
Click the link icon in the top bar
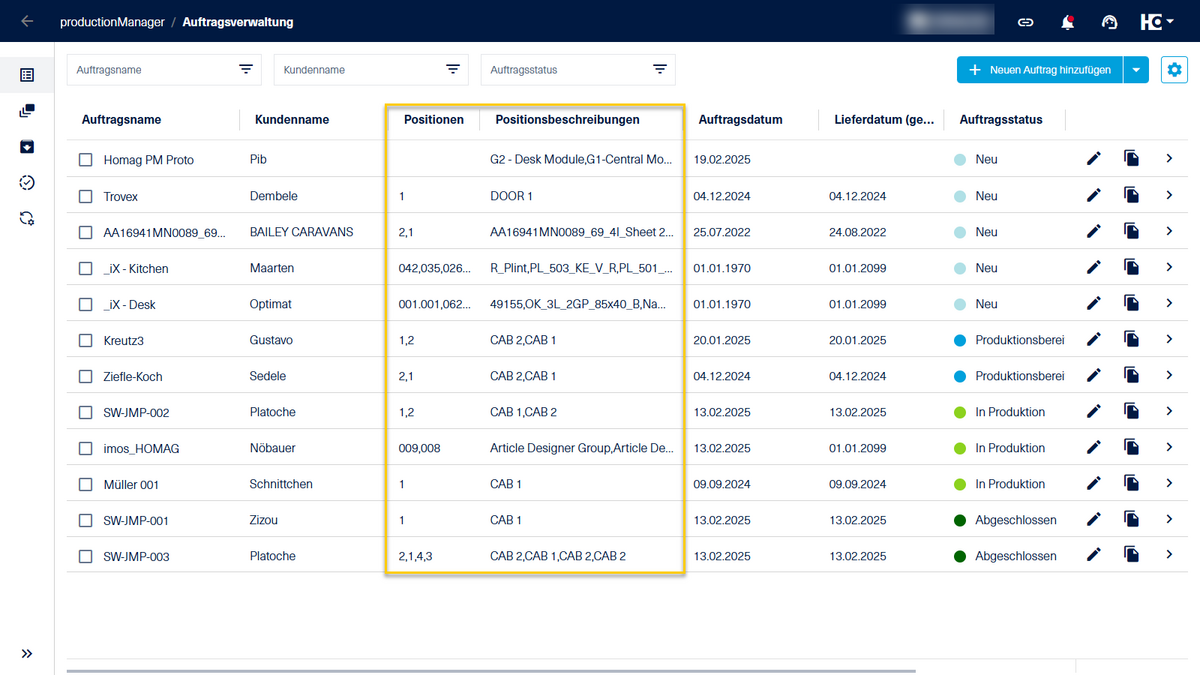pyautogui.click(x=1025, y=21)
